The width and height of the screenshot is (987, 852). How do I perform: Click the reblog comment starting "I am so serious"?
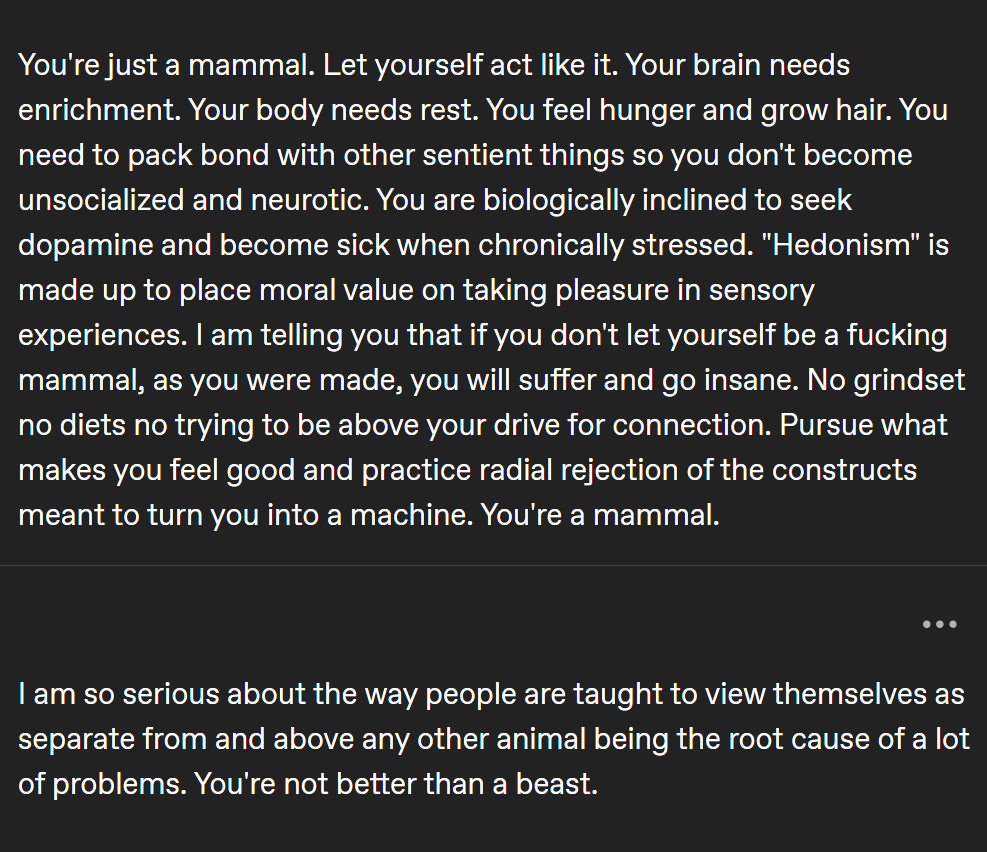click(494, 739)
